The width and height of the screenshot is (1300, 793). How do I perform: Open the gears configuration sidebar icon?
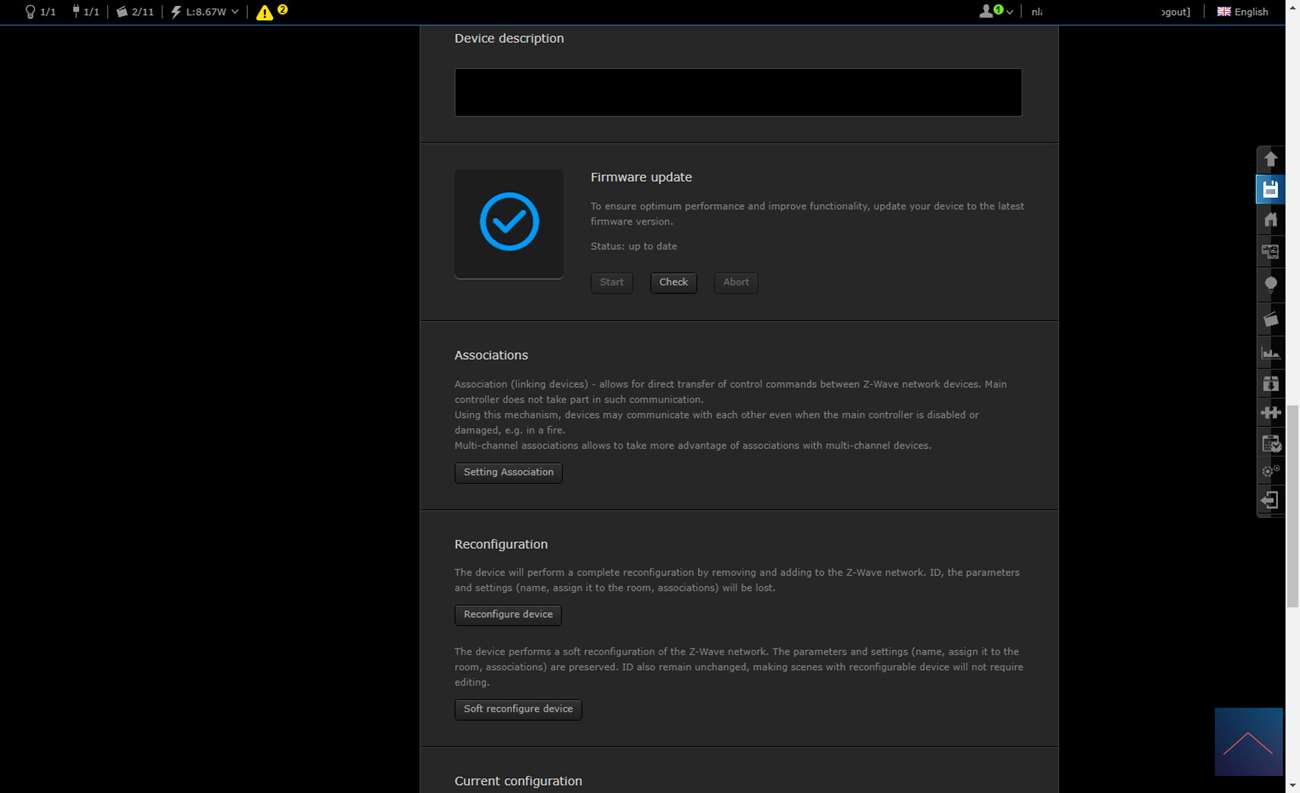pyautogui.click(x=1270, y=470)
